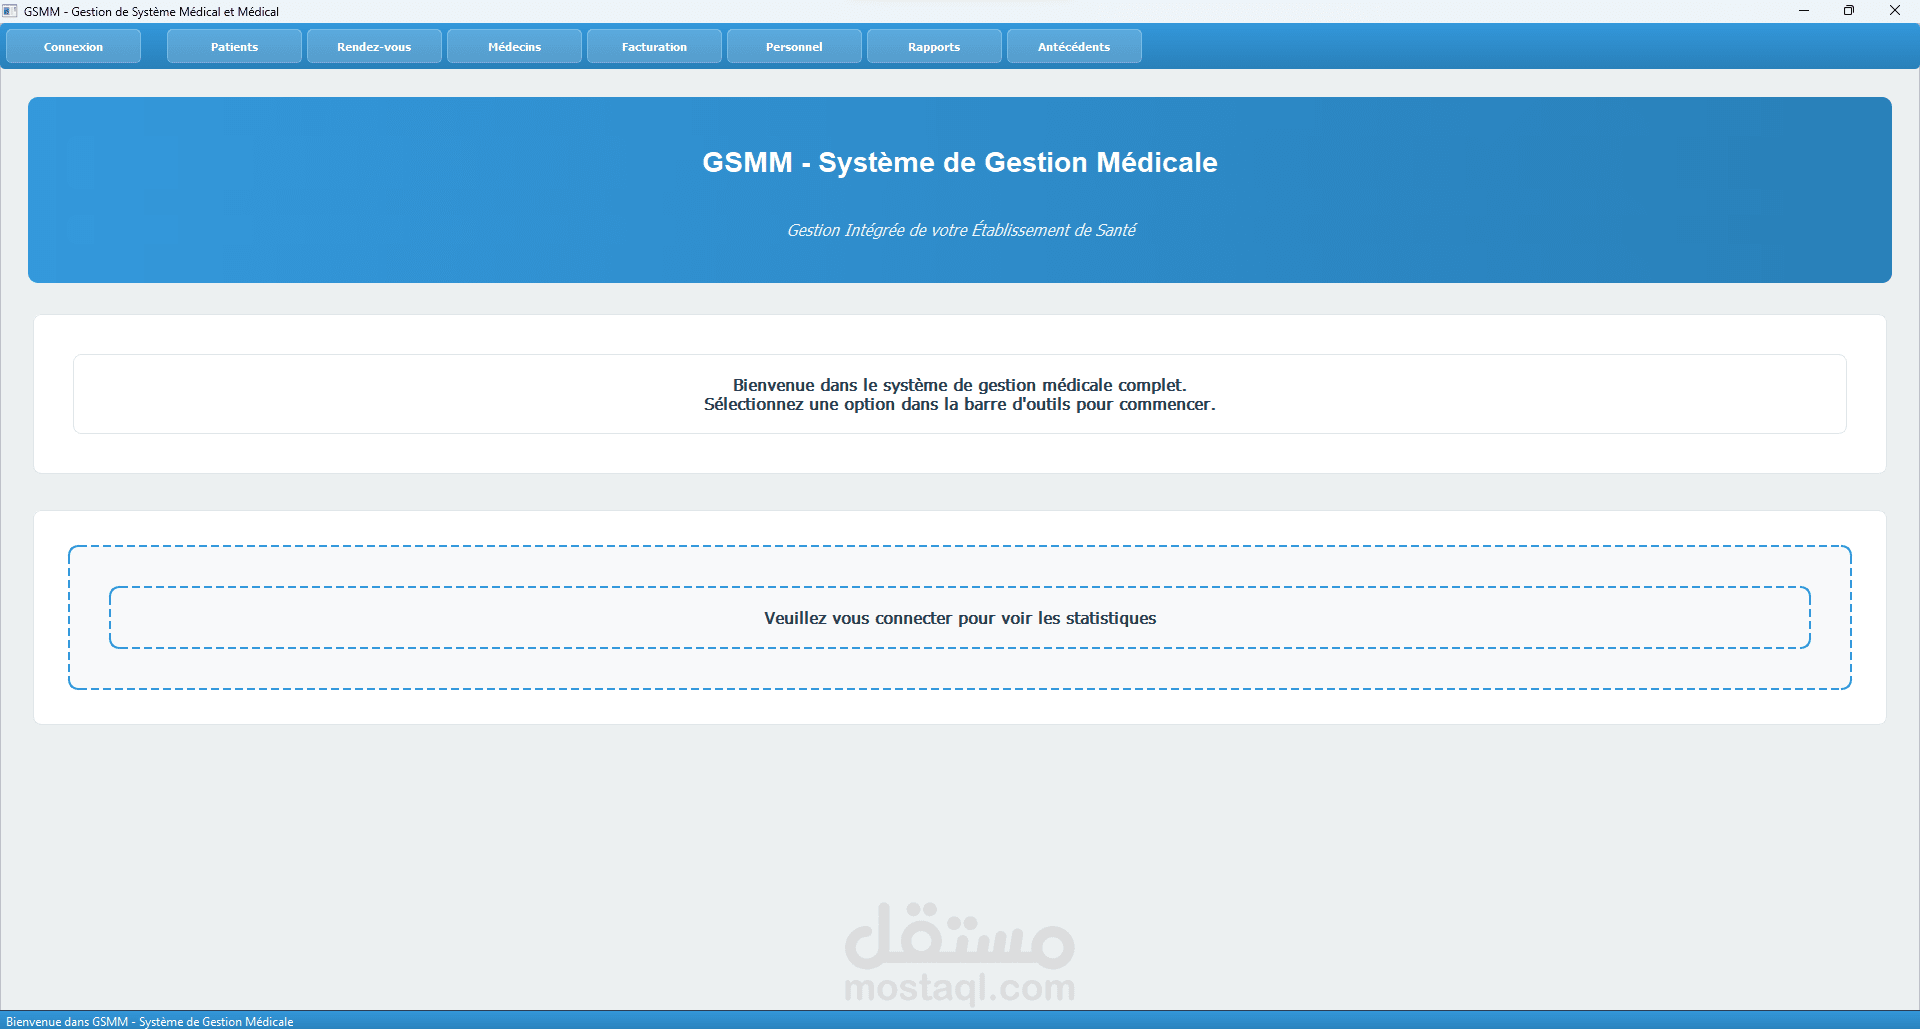The image size is (1920, 1029).
Task: Click the subtitle 'Gestion Intégrée de votre Établissement de Santé'
Action: coord(961,230)
